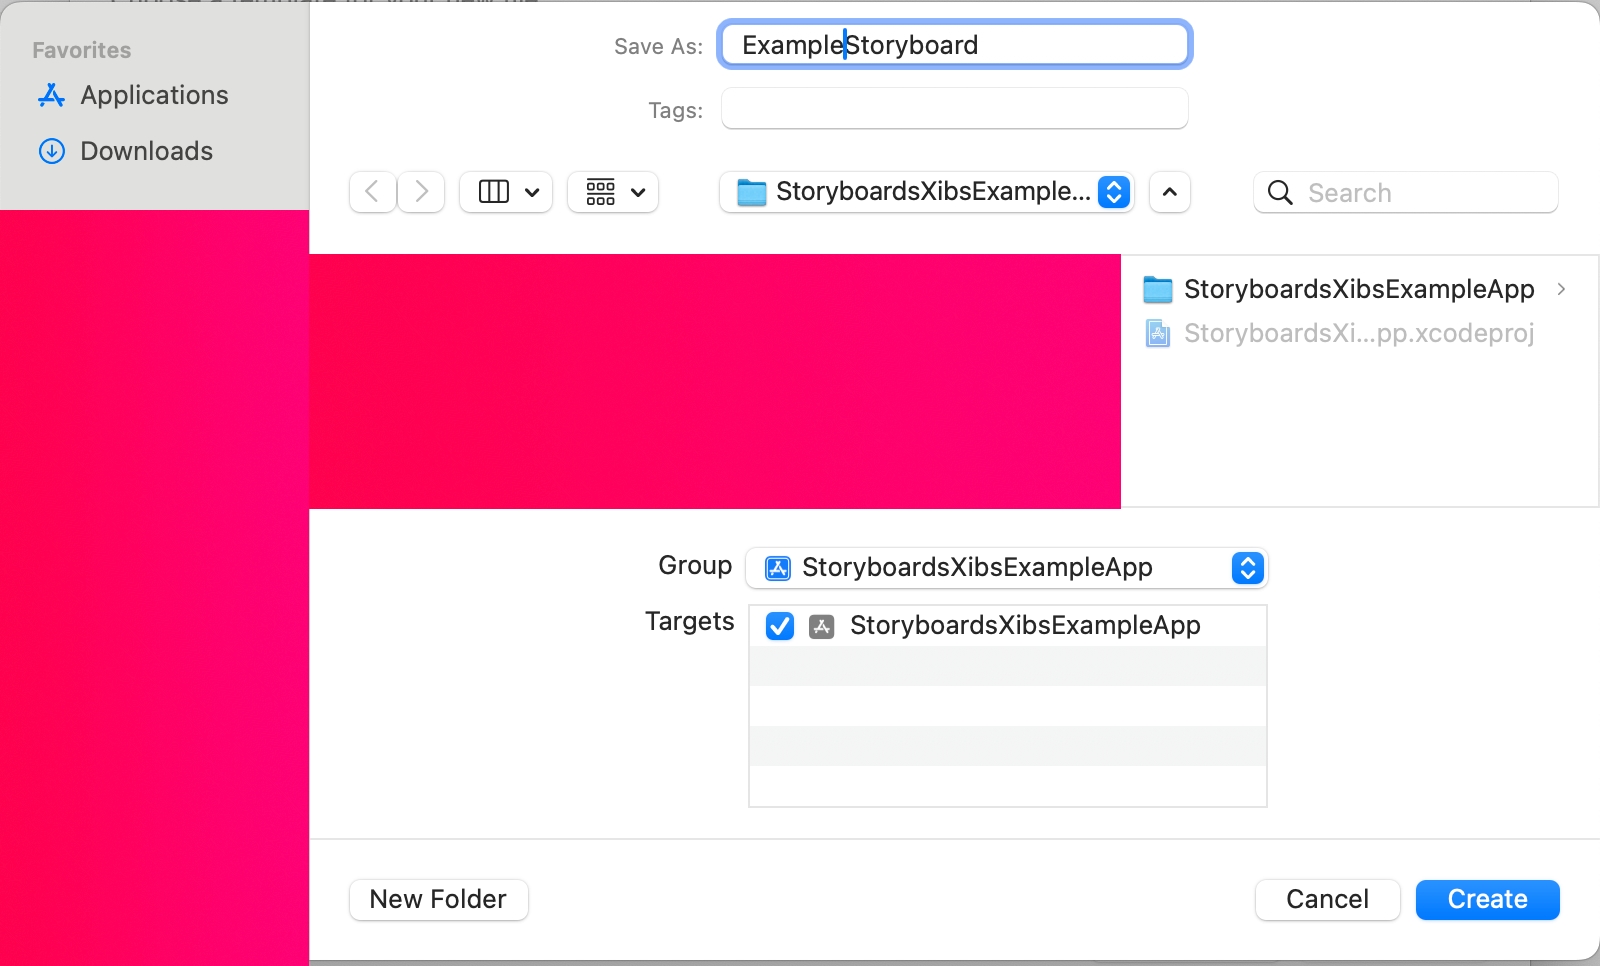Click the back navigation arrow
This screenshot has width=1600, height=966.
click(x=371, y=192)
